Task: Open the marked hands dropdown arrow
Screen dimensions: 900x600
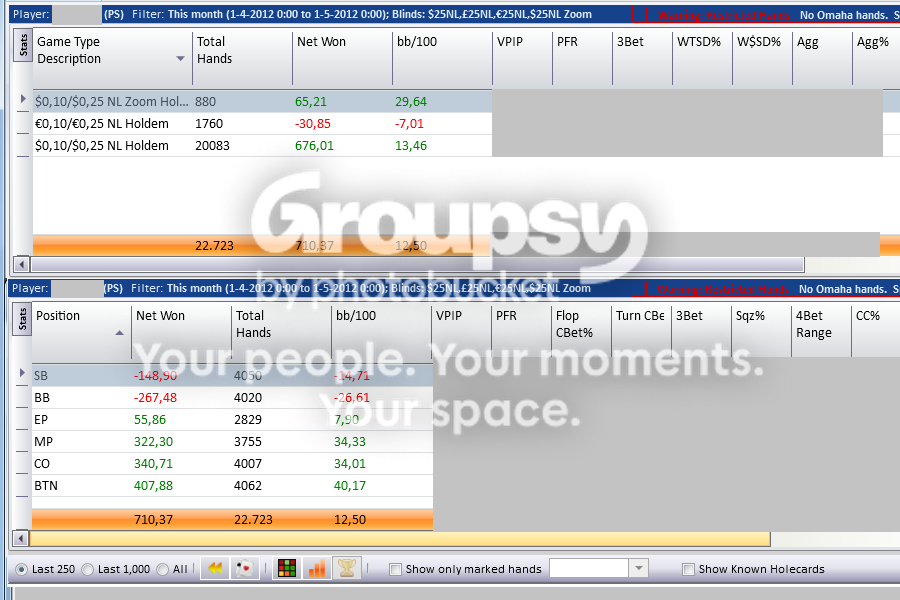Action: [638, 568]
